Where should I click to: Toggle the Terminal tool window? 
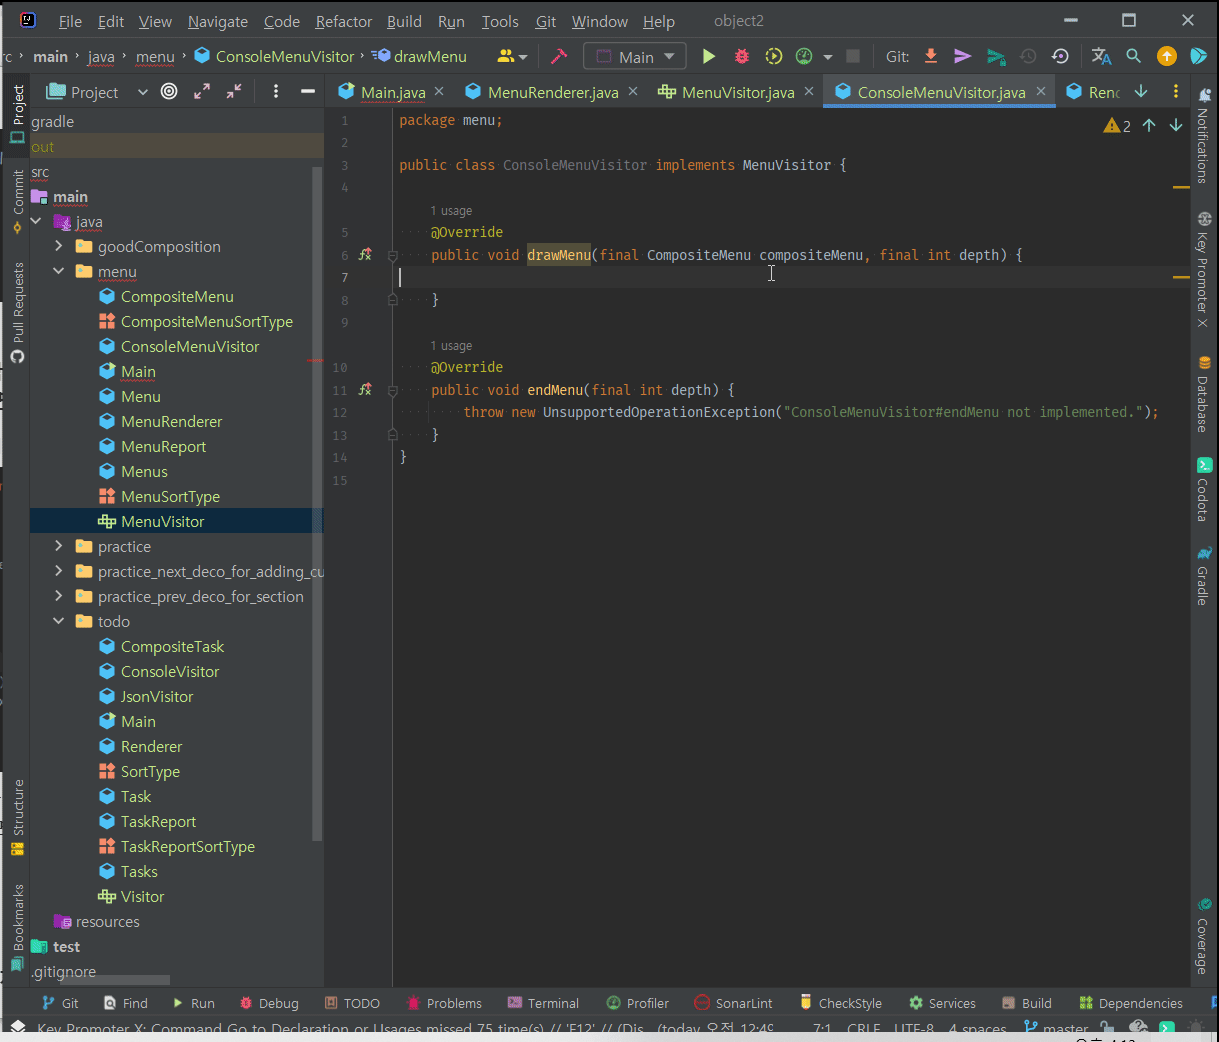543,1003
